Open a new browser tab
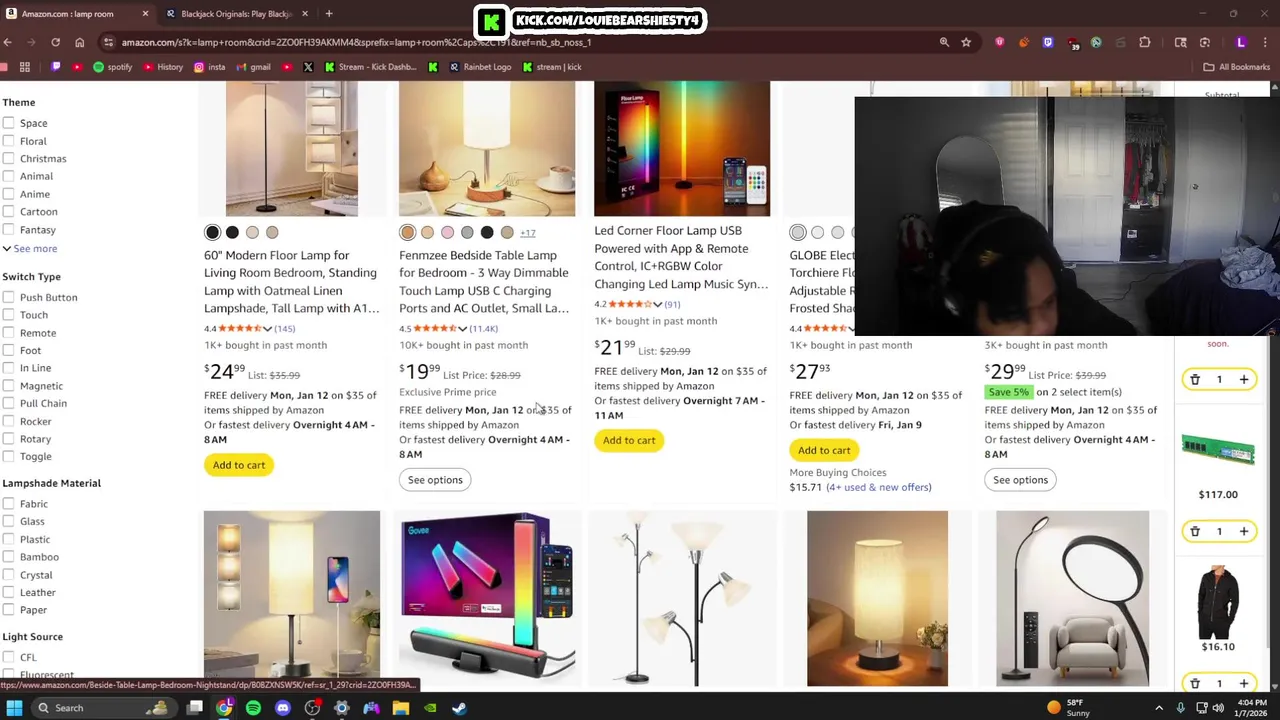 pos(329,14)
